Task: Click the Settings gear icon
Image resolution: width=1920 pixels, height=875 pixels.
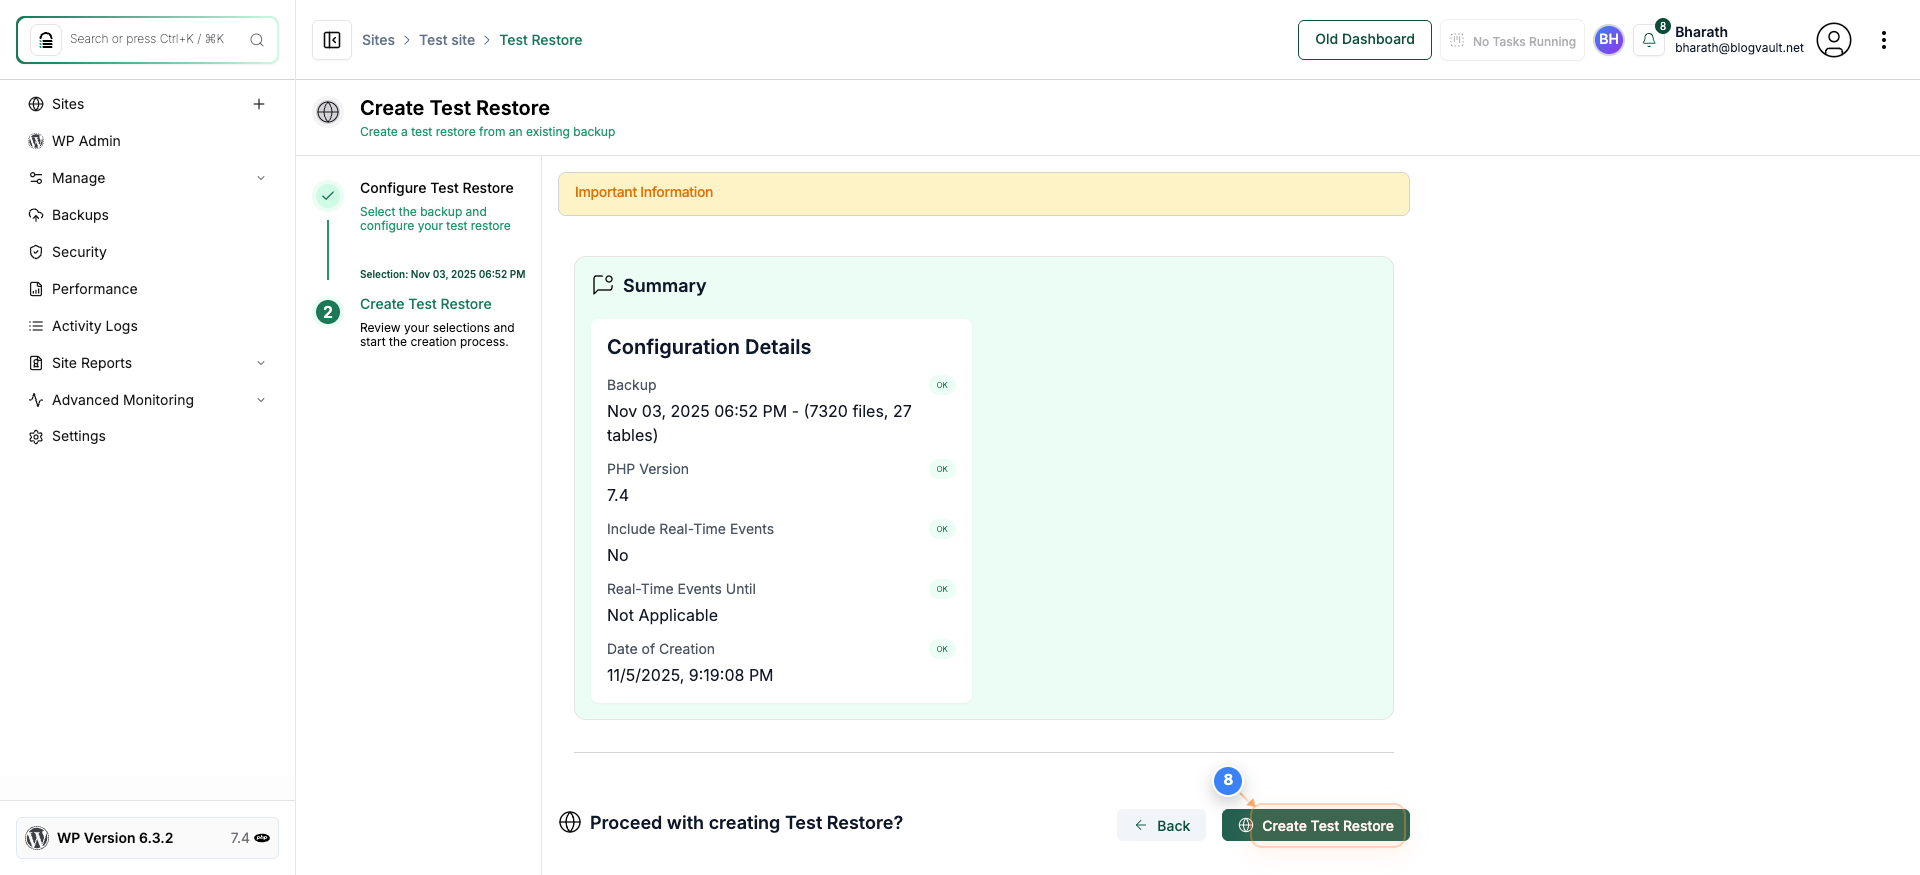Action: pyautogui.click(x=36, y=437)
